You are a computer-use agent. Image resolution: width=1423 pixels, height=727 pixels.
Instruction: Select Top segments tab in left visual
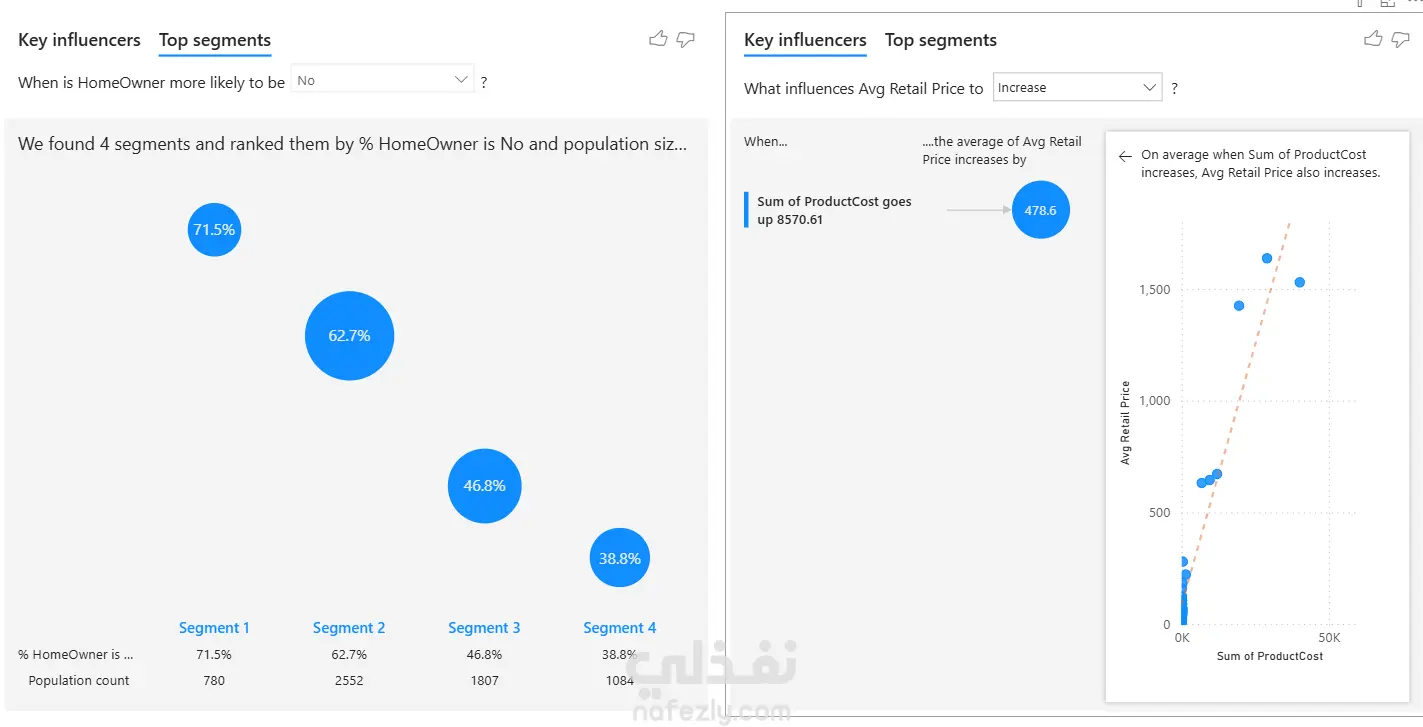click(215, 40)
